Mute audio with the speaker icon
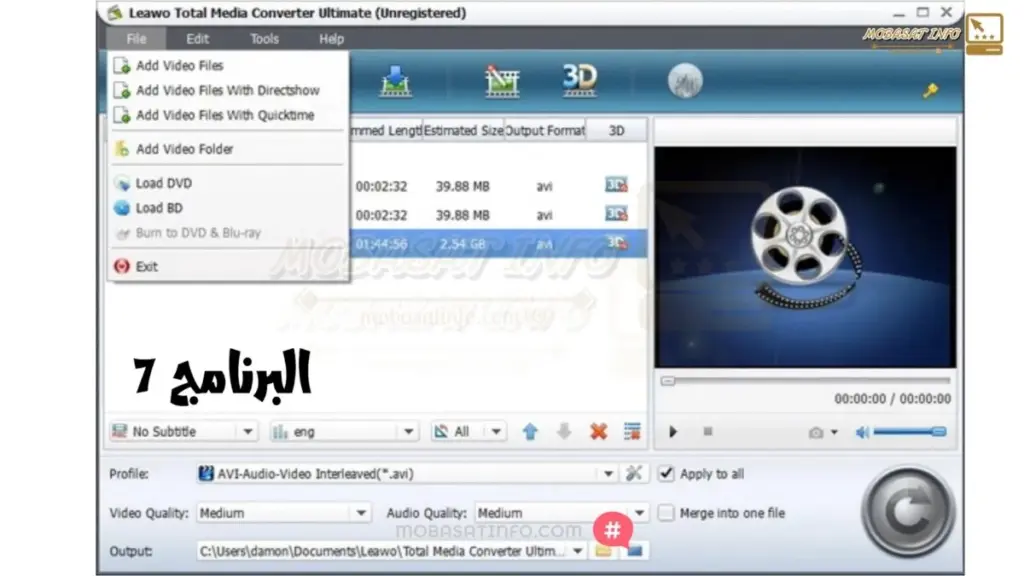1024x576 pixels. 863,432
